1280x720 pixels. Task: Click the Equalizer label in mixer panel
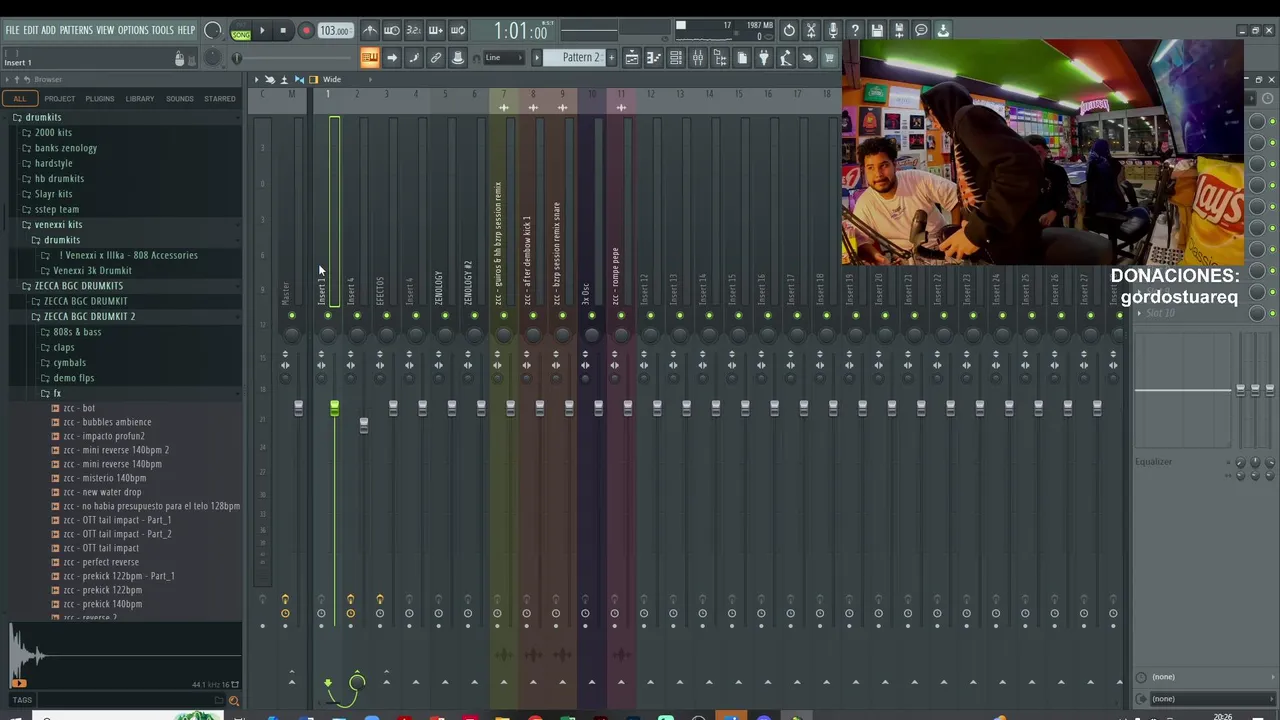1153,462
